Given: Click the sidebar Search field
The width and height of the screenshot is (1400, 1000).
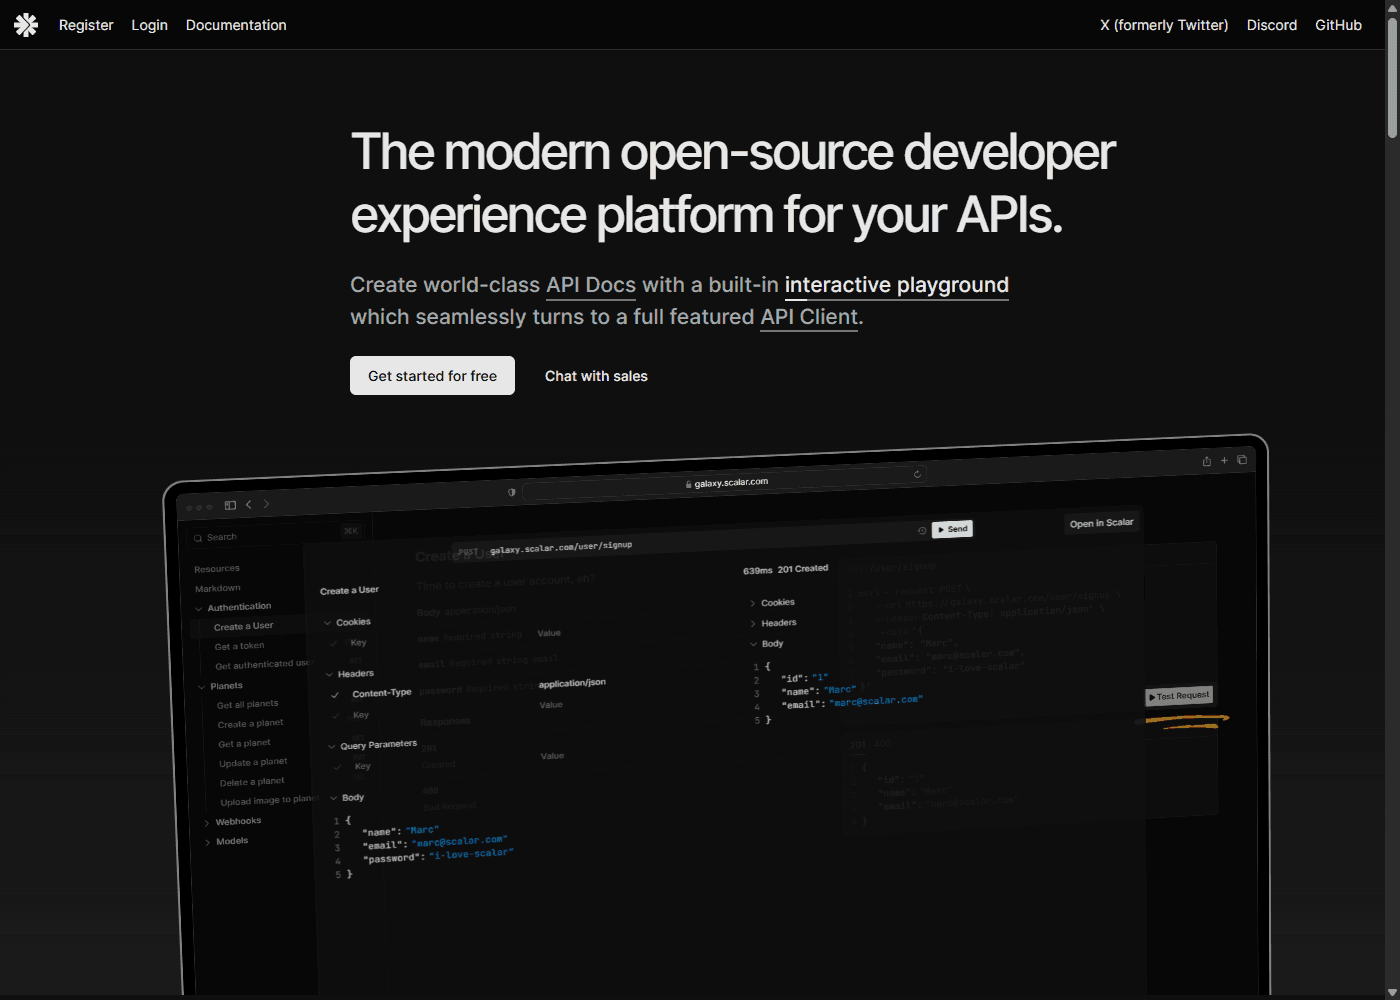Looking at the screenshot, I should (x=275, y=536).
